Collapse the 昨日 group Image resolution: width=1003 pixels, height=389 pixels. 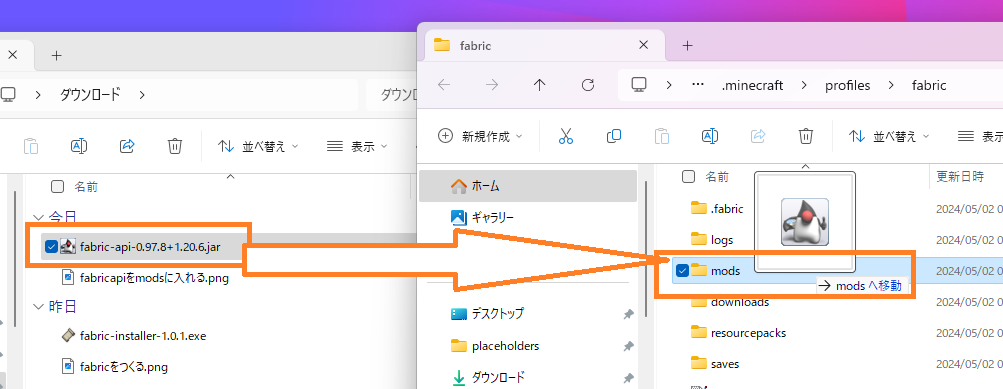click(x=38, y=306)
